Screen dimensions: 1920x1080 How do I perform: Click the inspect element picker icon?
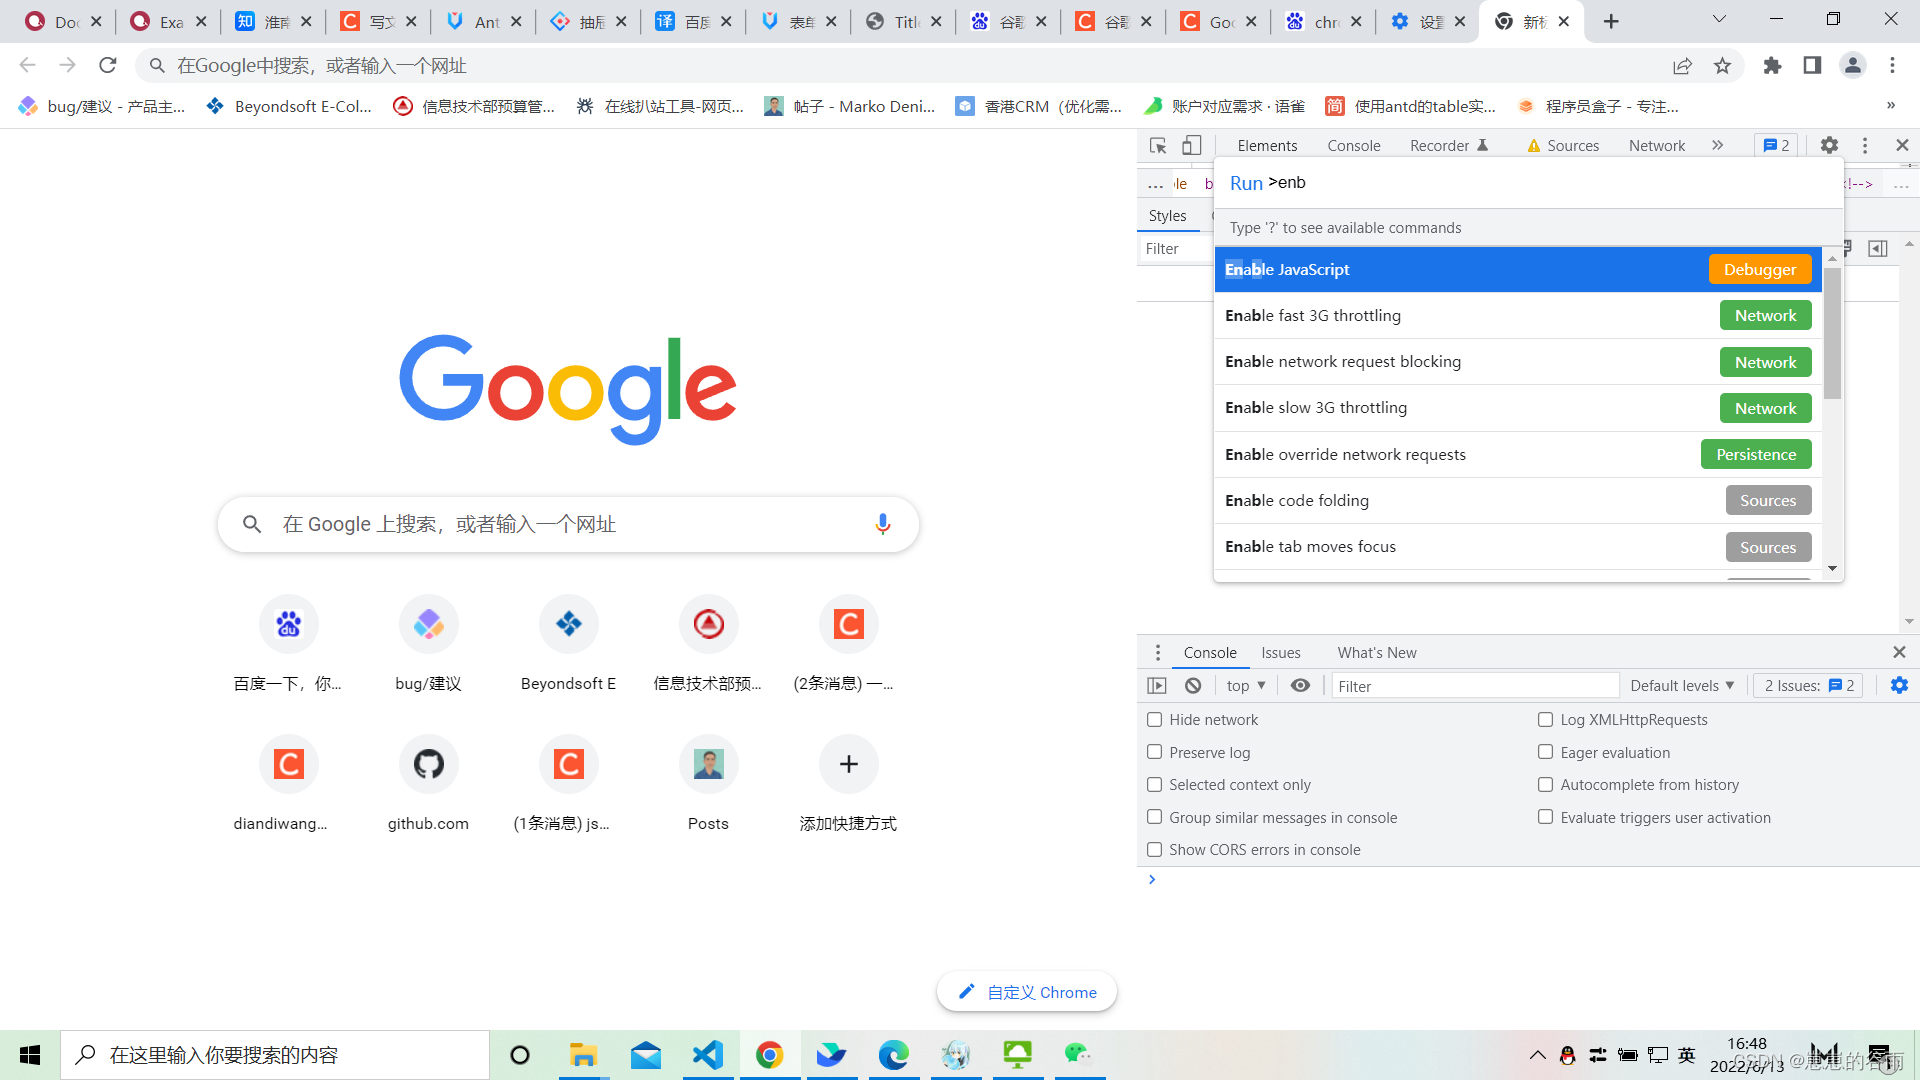coord(1158,146)
